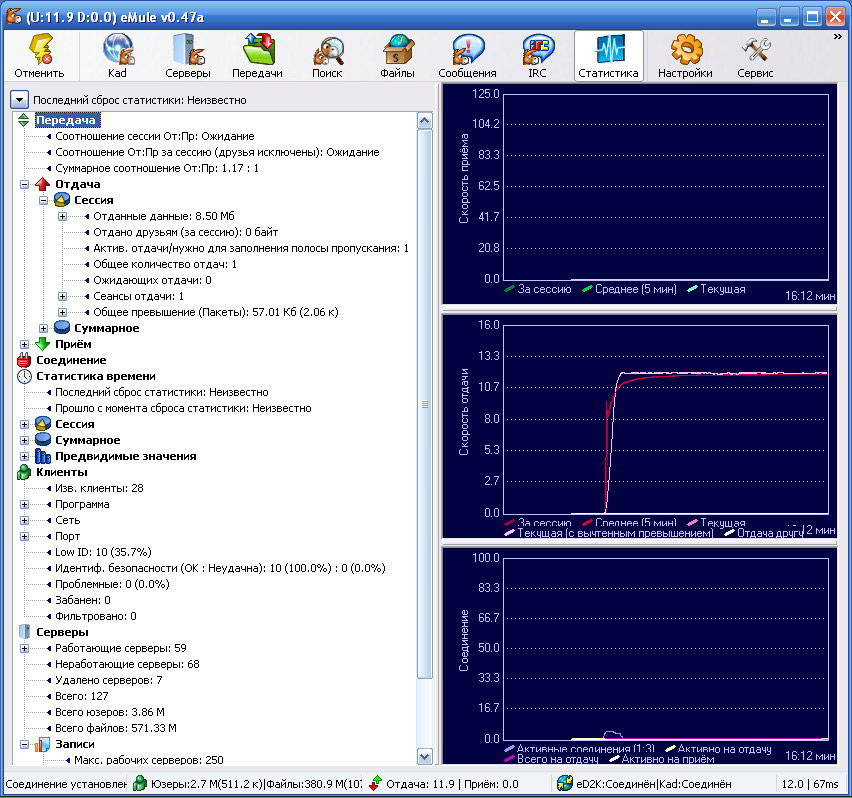Screen dimensions: 852x798
Task: Collapse the Сессия node under Отдача
Action: point(43,200)
